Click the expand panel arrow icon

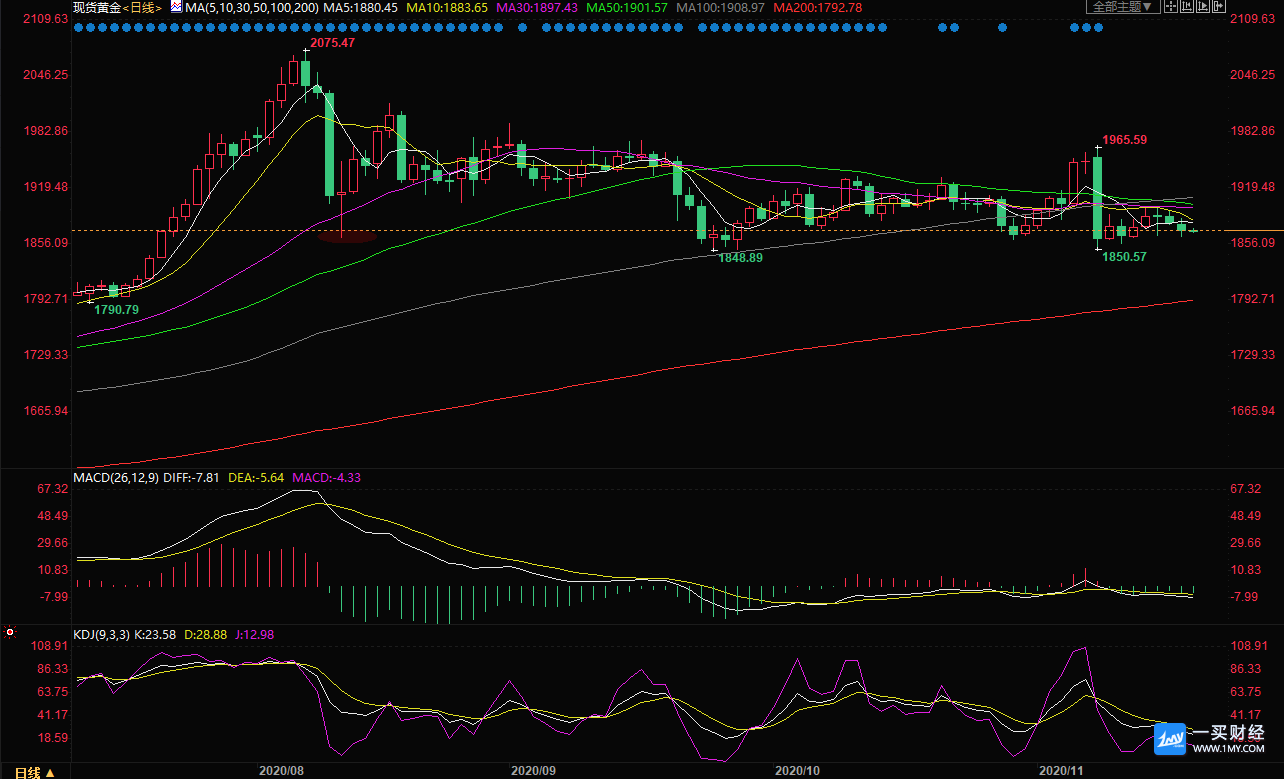(1219, 6)
